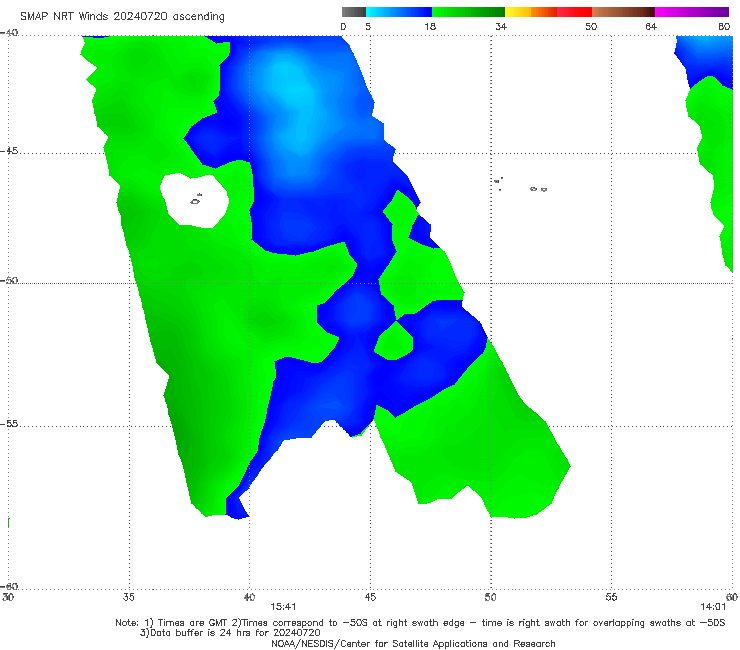
Task: Select the gray segment of the color bar
Action: coord(353,12)
